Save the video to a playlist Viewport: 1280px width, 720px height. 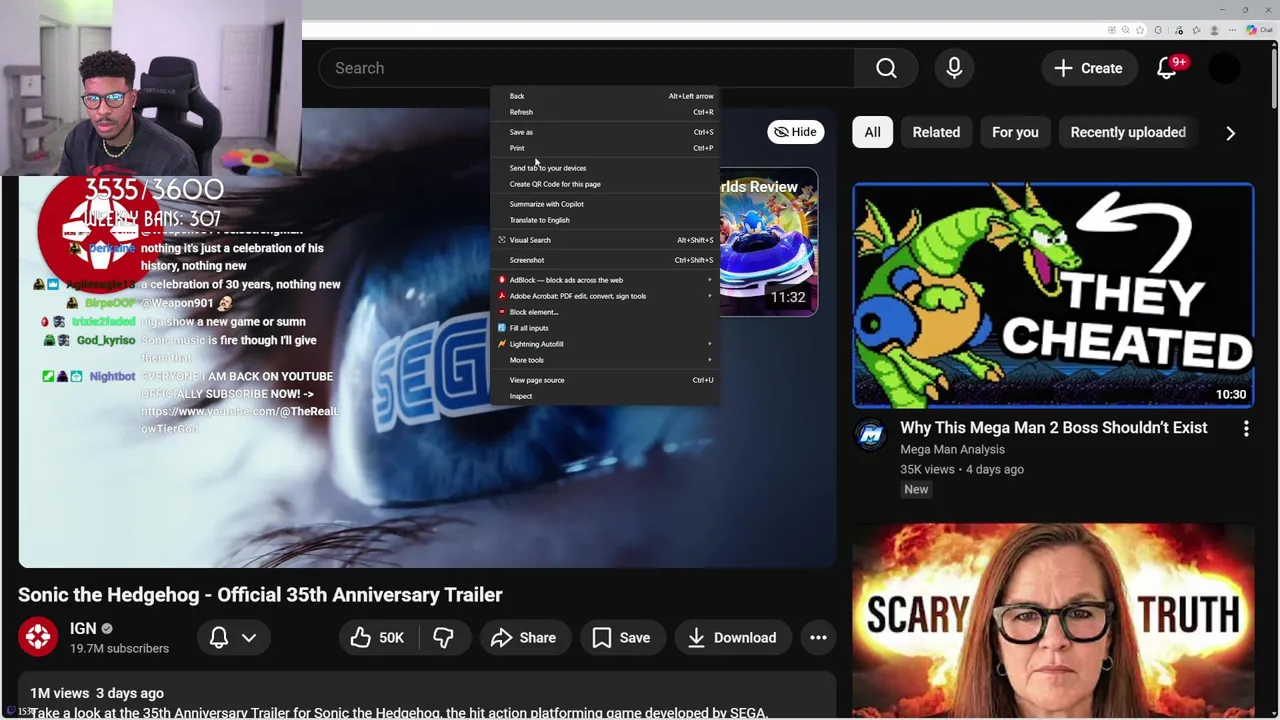[621, 637]
